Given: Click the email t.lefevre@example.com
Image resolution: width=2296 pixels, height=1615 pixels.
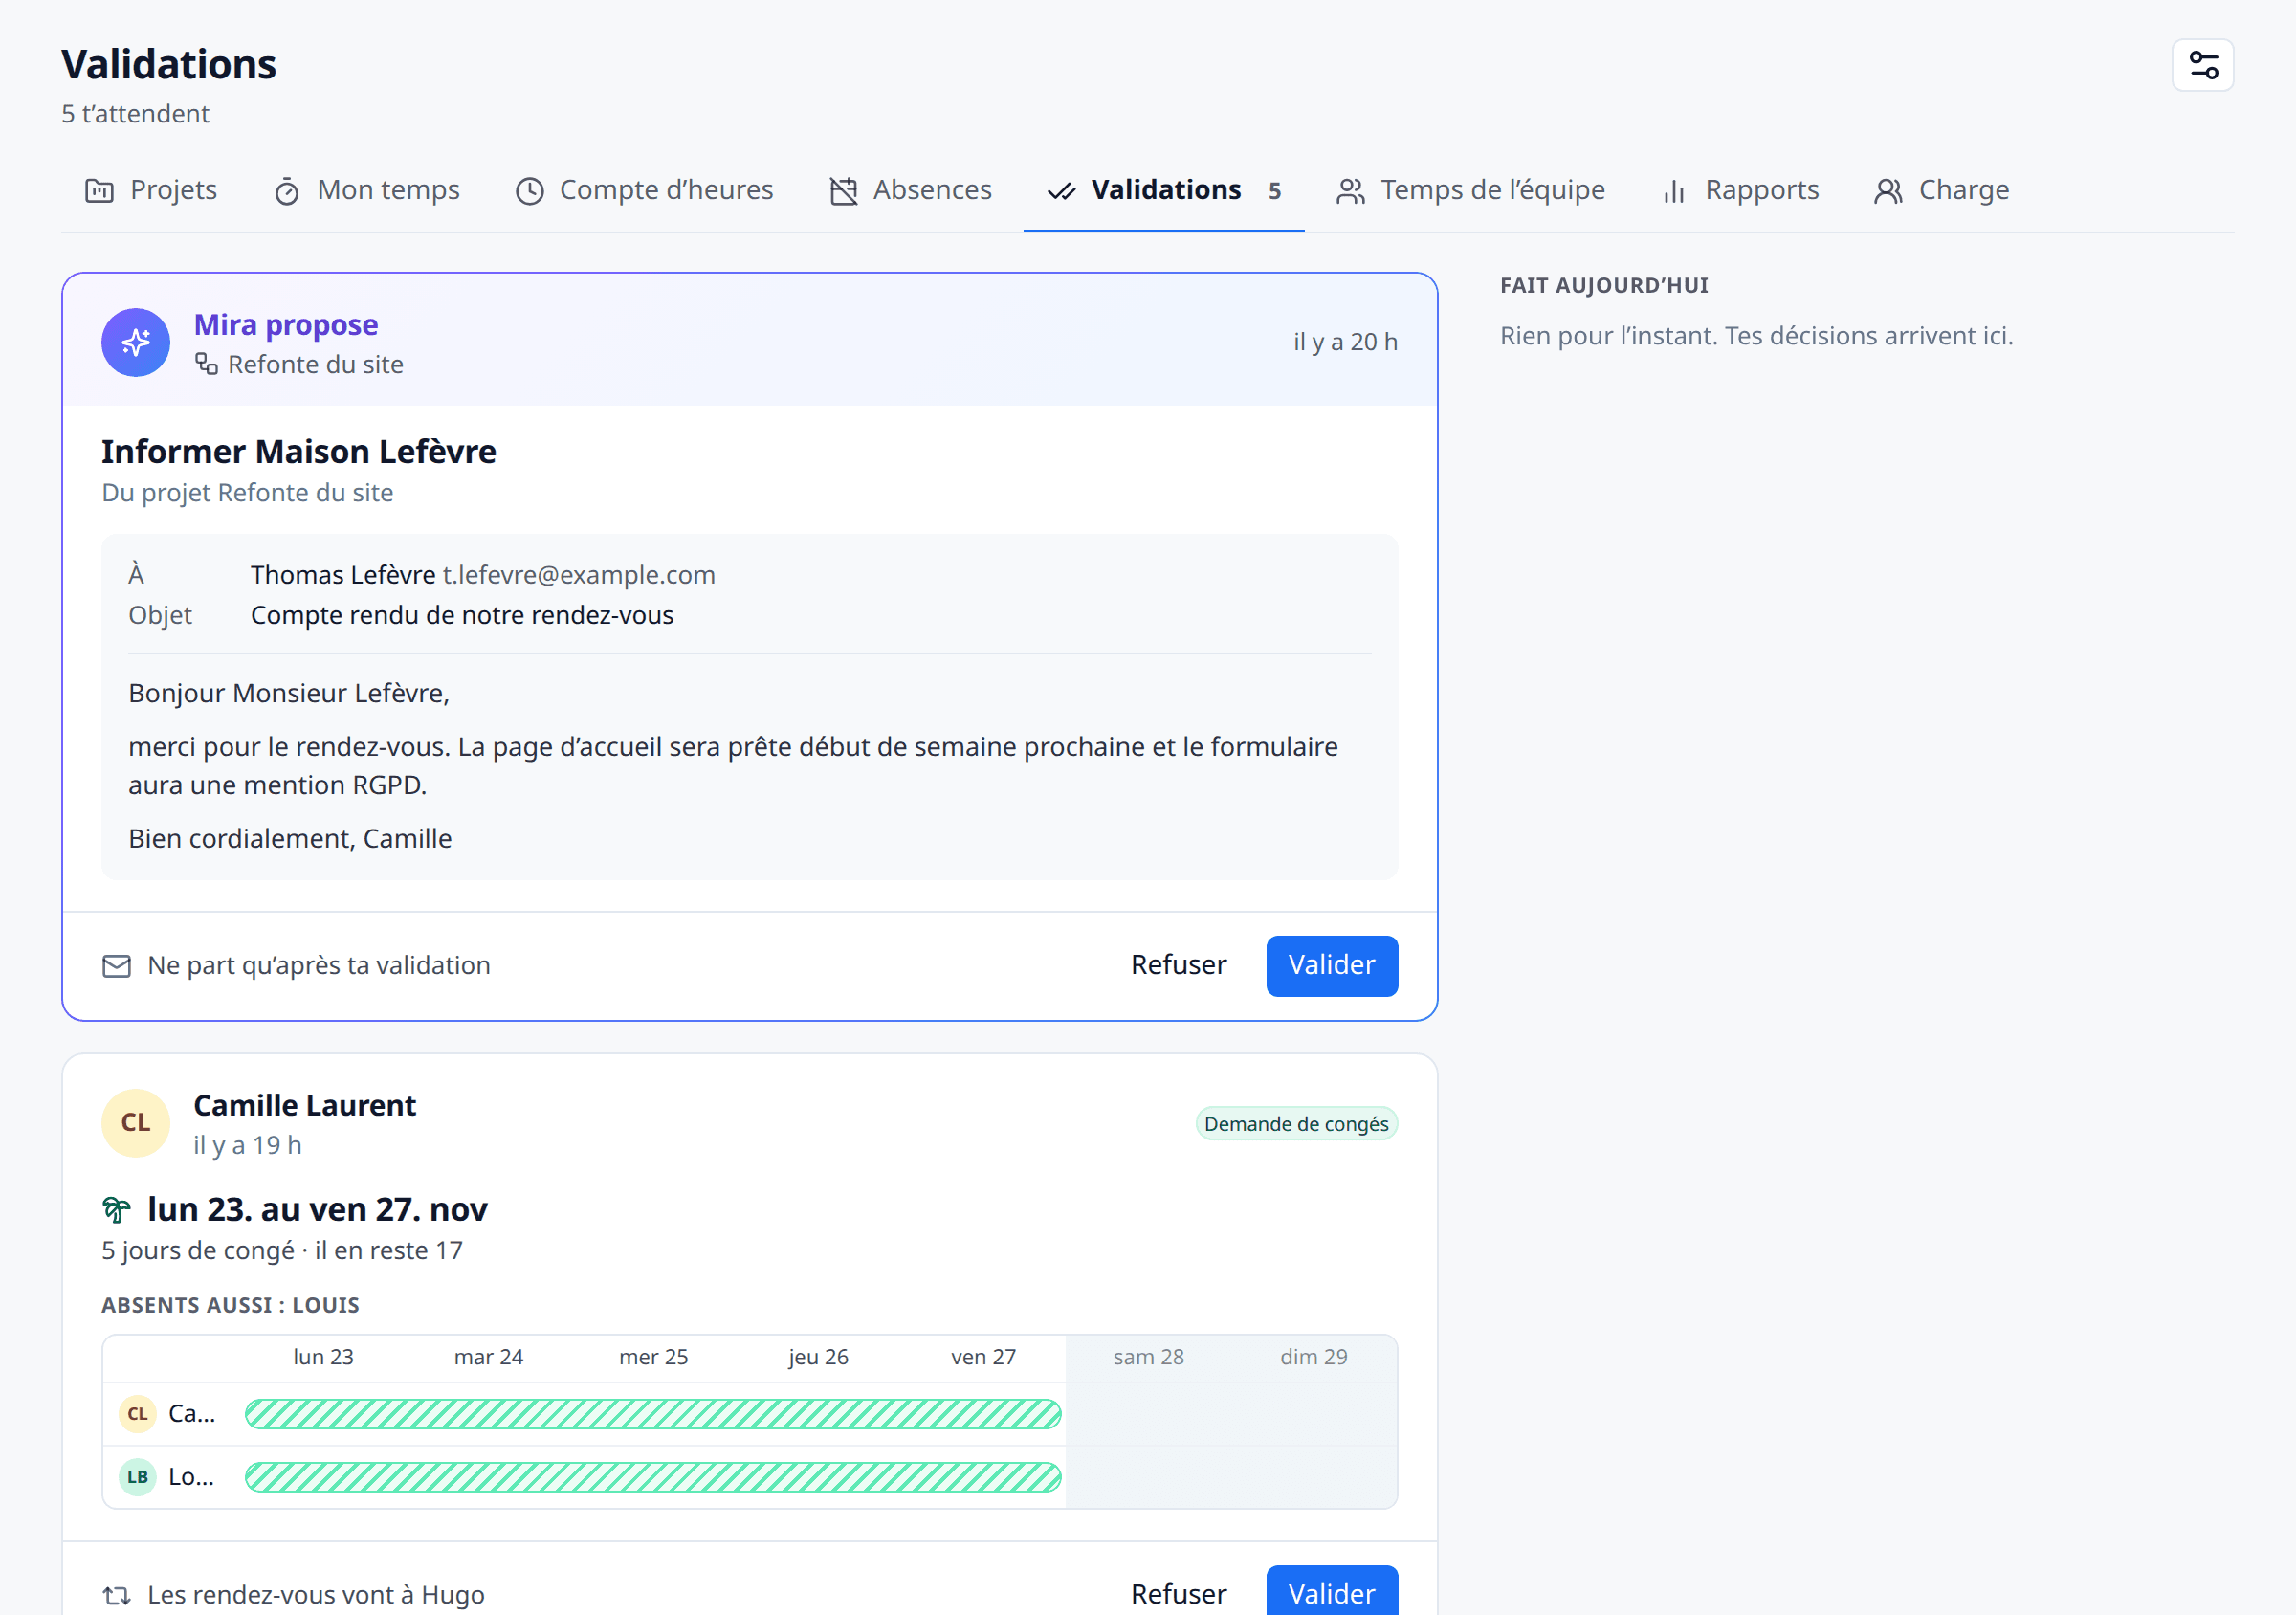Looking at the screenshot, I should [579, 575].
